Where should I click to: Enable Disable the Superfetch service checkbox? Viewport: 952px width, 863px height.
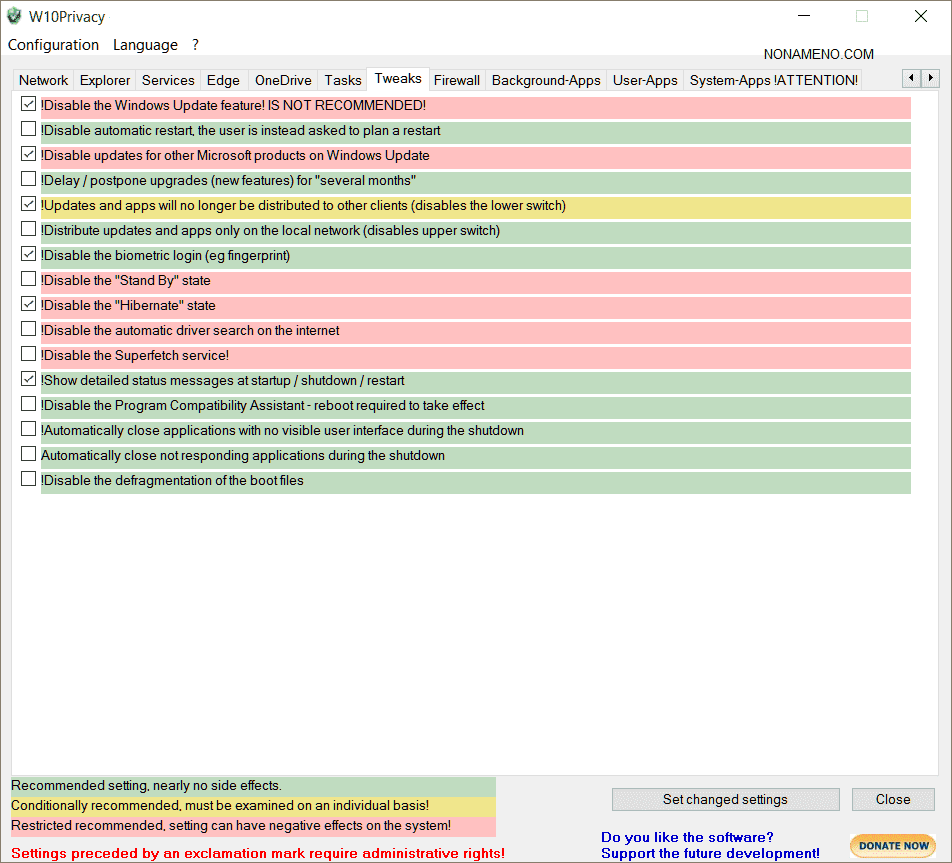coord(28,354)
